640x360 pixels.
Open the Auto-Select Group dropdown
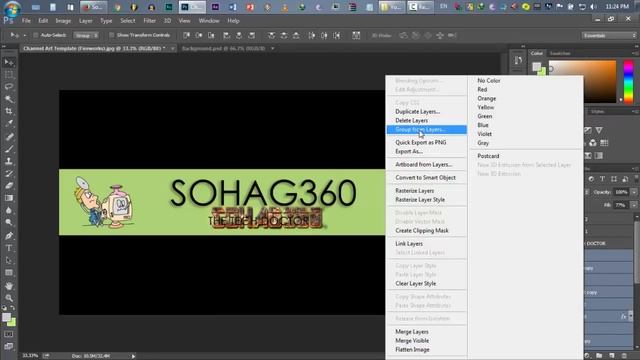(86, 36)
